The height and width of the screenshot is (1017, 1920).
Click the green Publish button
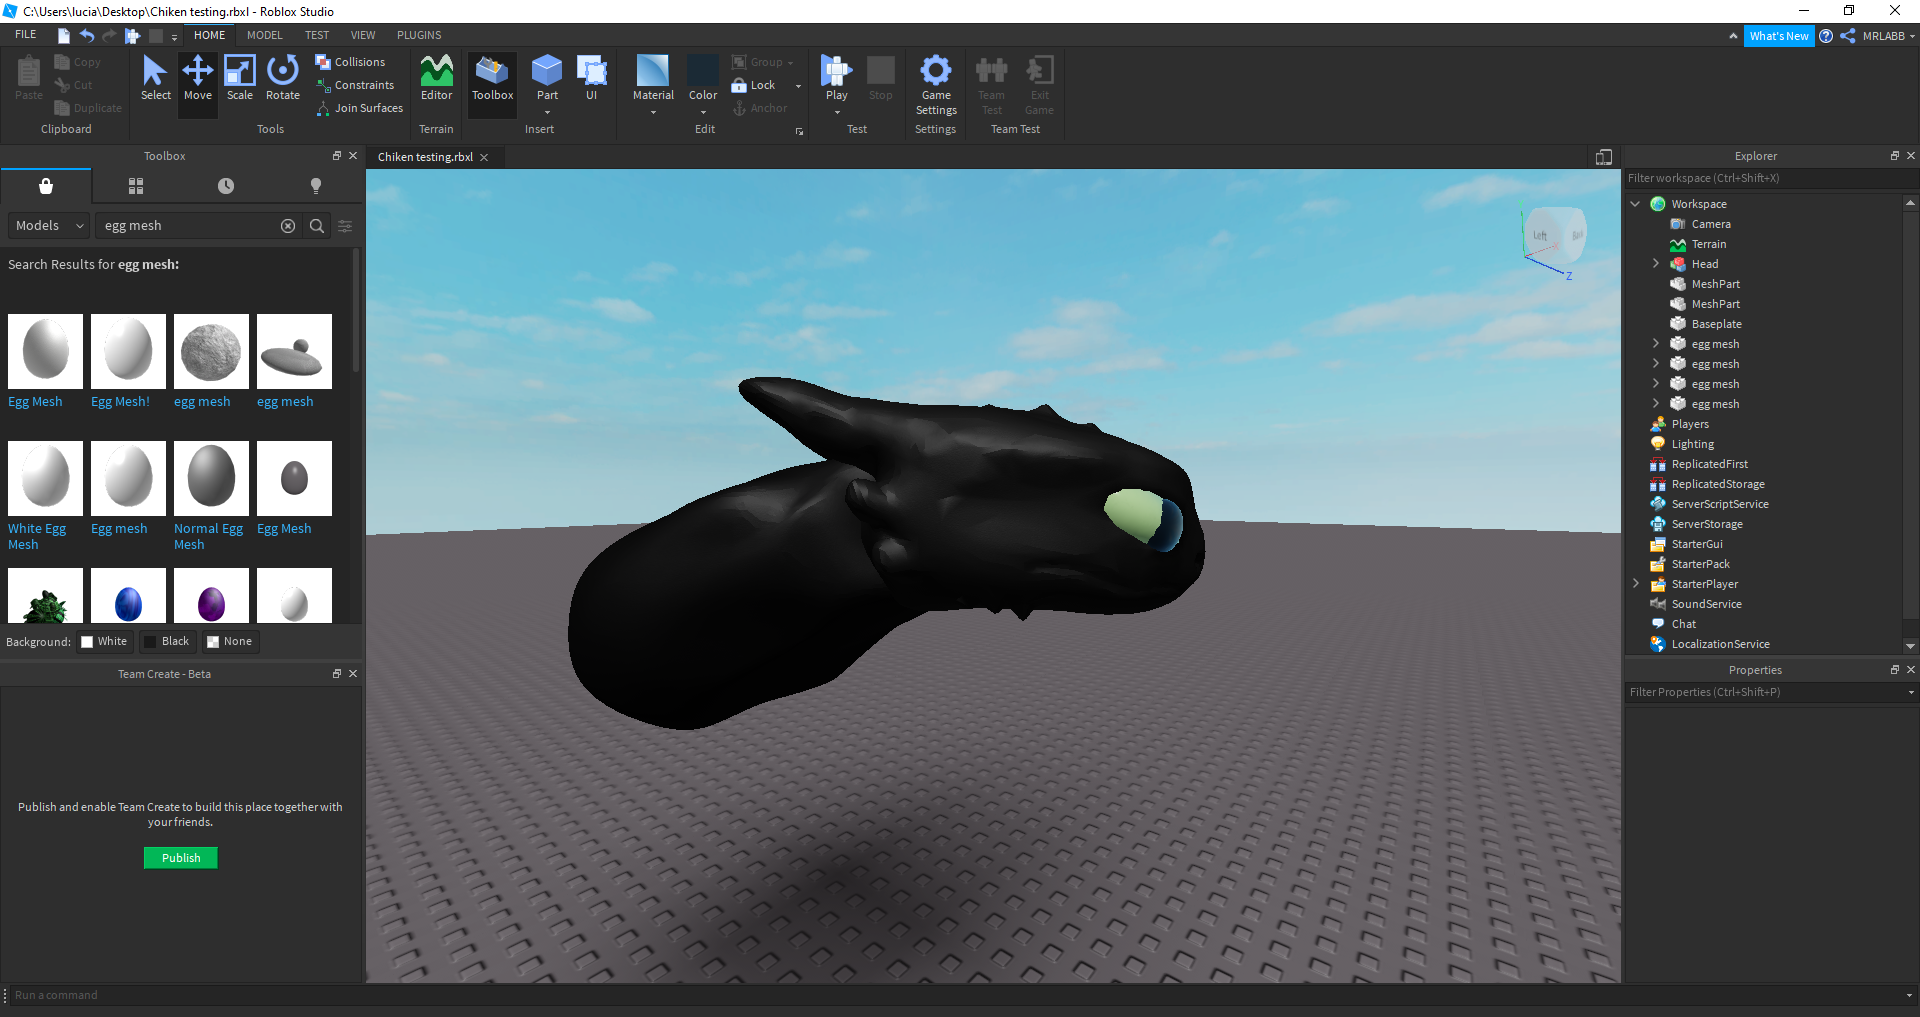point(181,858)
